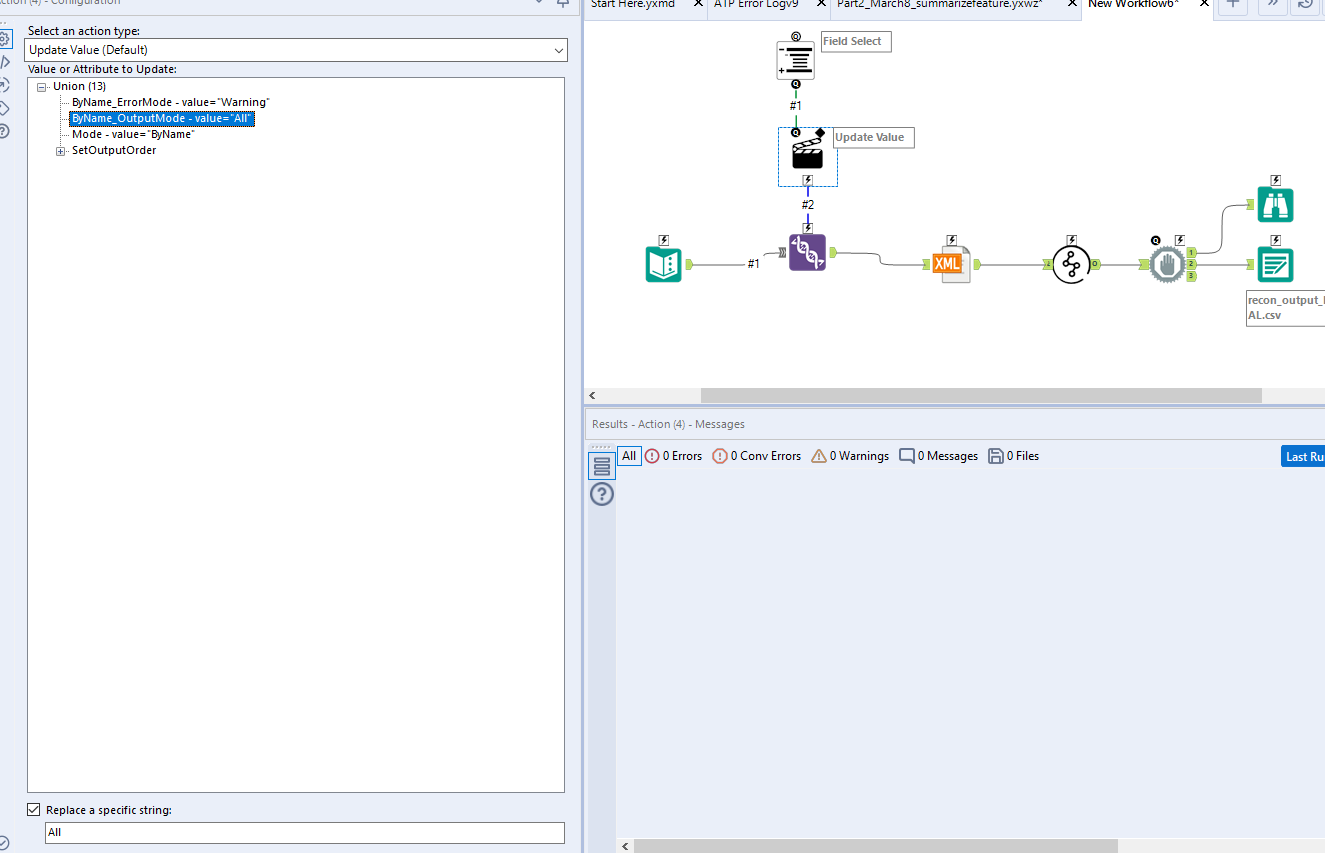The width and height of the screenshot is (1325, 853).
Task: Click inside the replace string field containing All
Action: (x=300, y=832)
